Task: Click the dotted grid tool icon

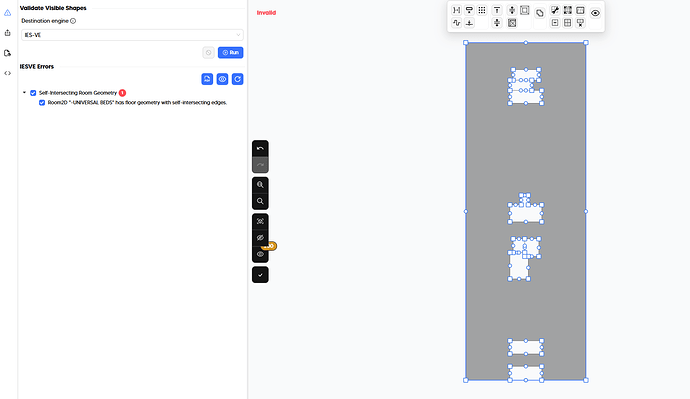Action: click(x=482, y=10)
